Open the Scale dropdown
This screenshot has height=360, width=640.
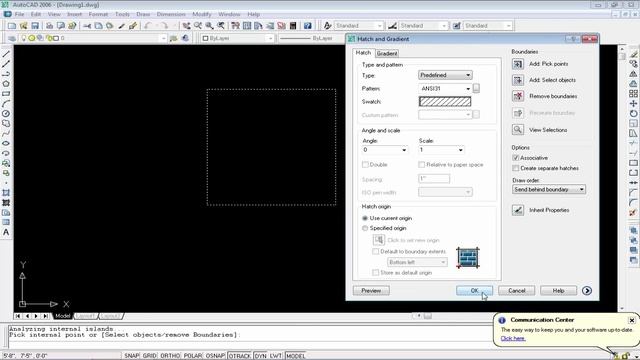pyautogui.click(x=441, y=150)
